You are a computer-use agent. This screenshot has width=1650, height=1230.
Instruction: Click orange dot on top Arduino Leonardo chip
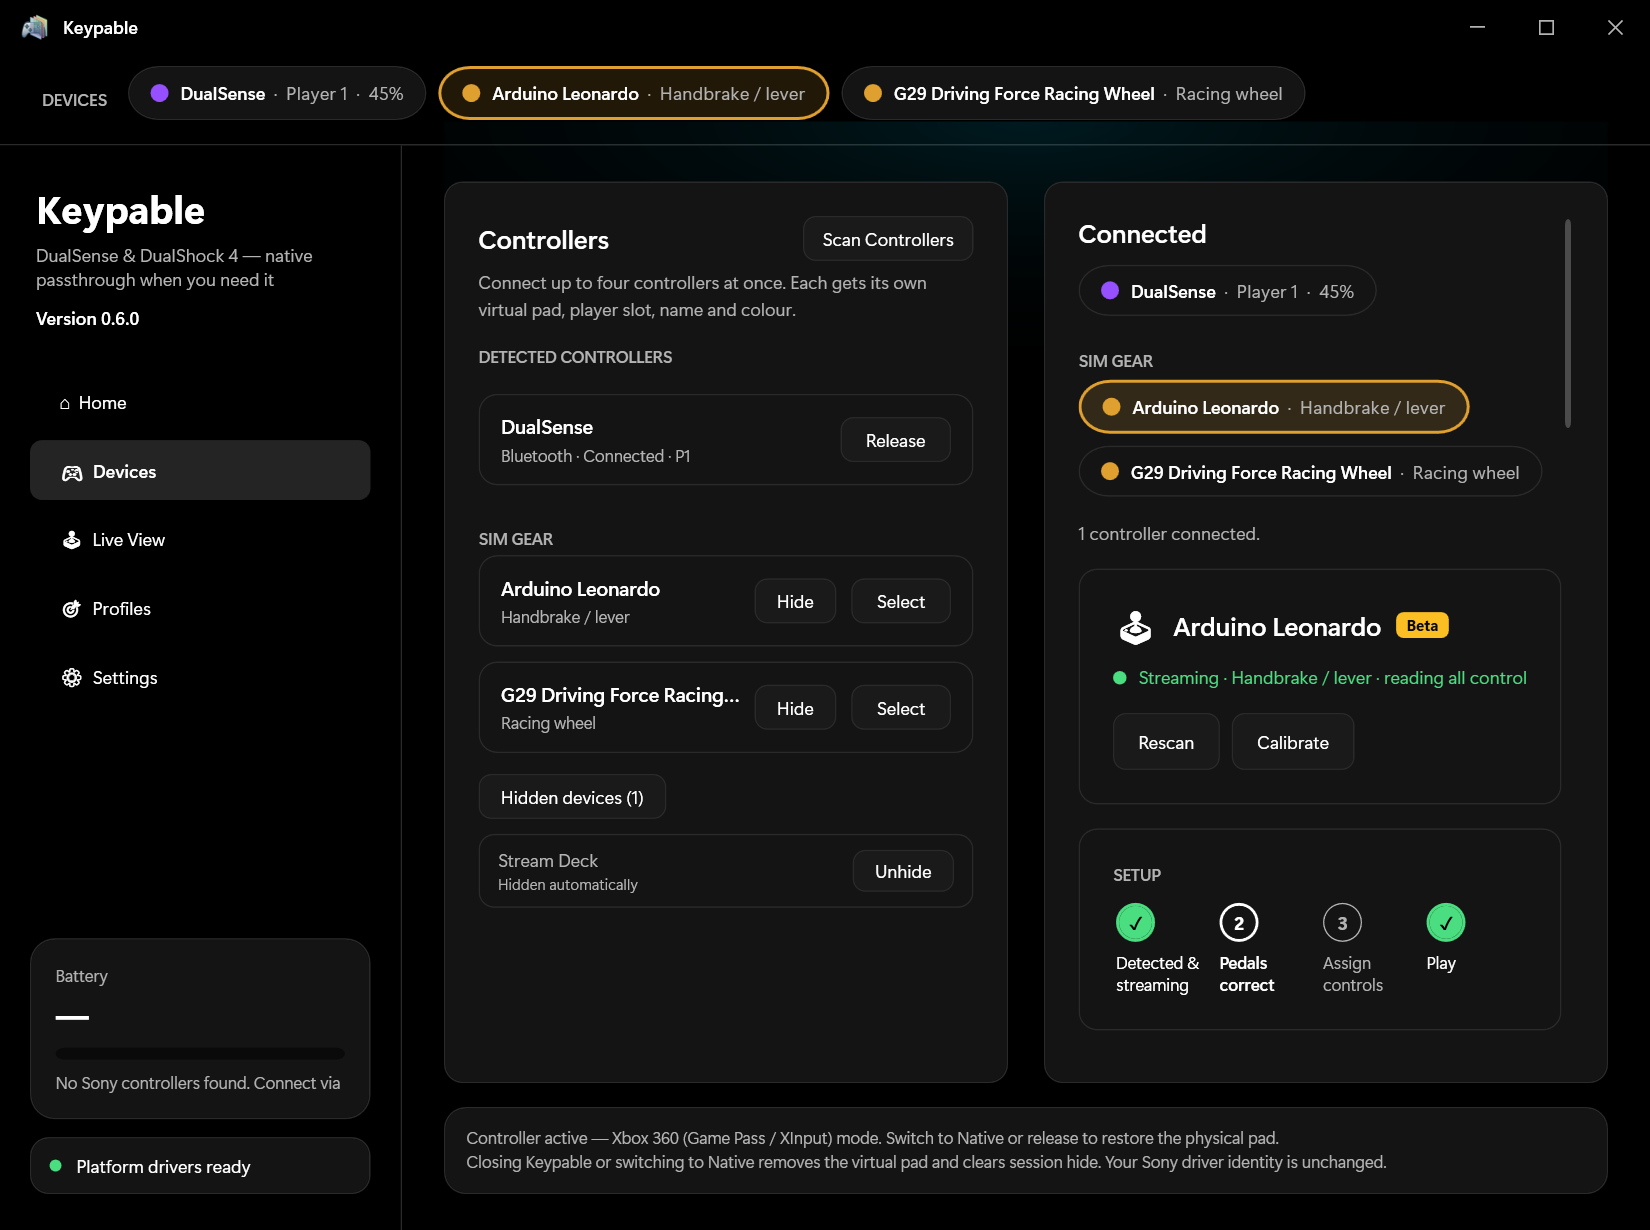click(471, 93)
